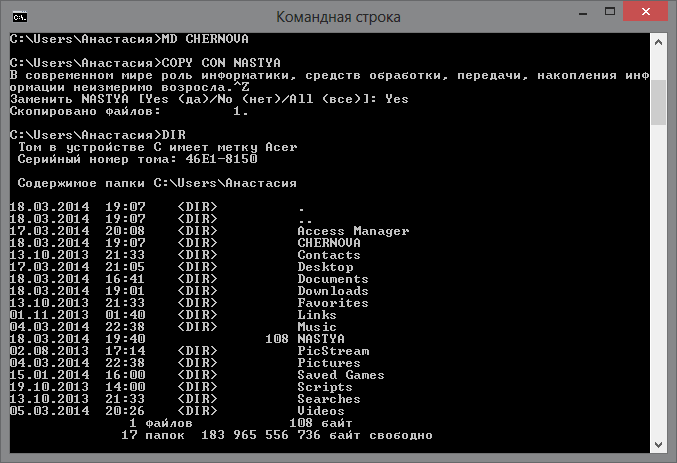Click the DIR command text
The image size is (677, 463).
(174, 135)
